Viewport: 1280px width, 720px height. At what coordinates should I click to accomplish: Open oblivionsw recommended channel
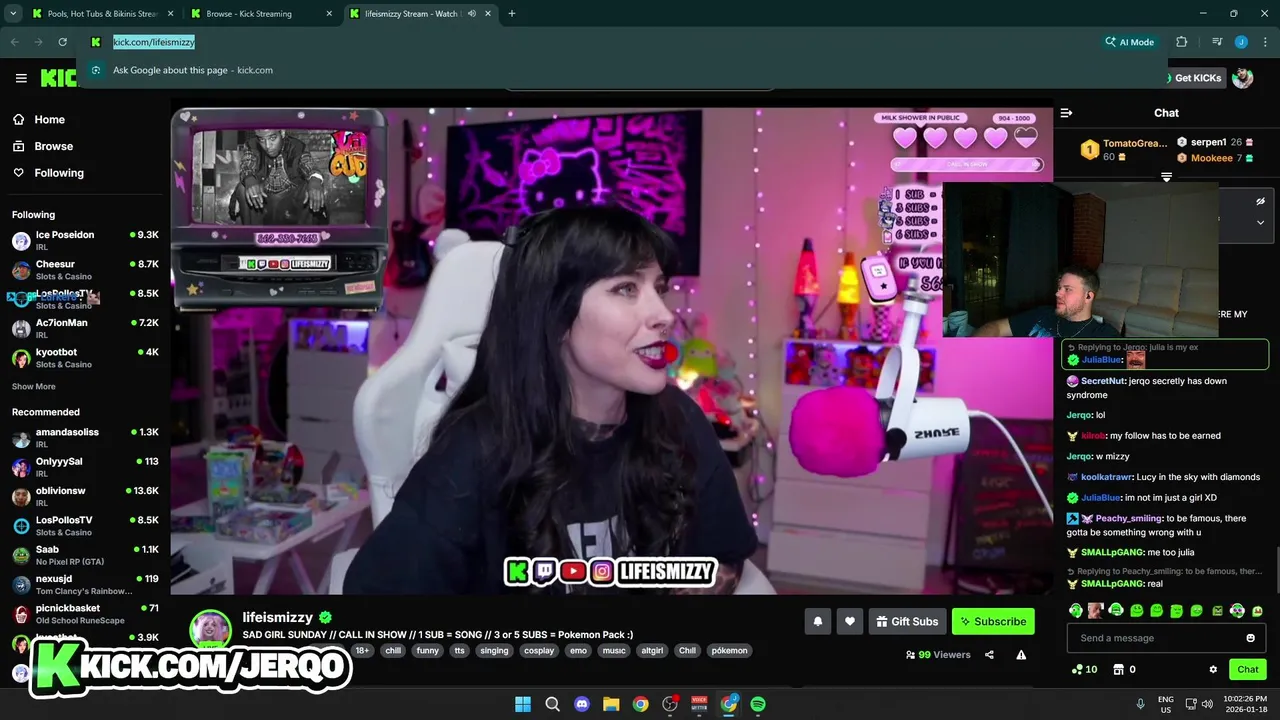[85, 497]
